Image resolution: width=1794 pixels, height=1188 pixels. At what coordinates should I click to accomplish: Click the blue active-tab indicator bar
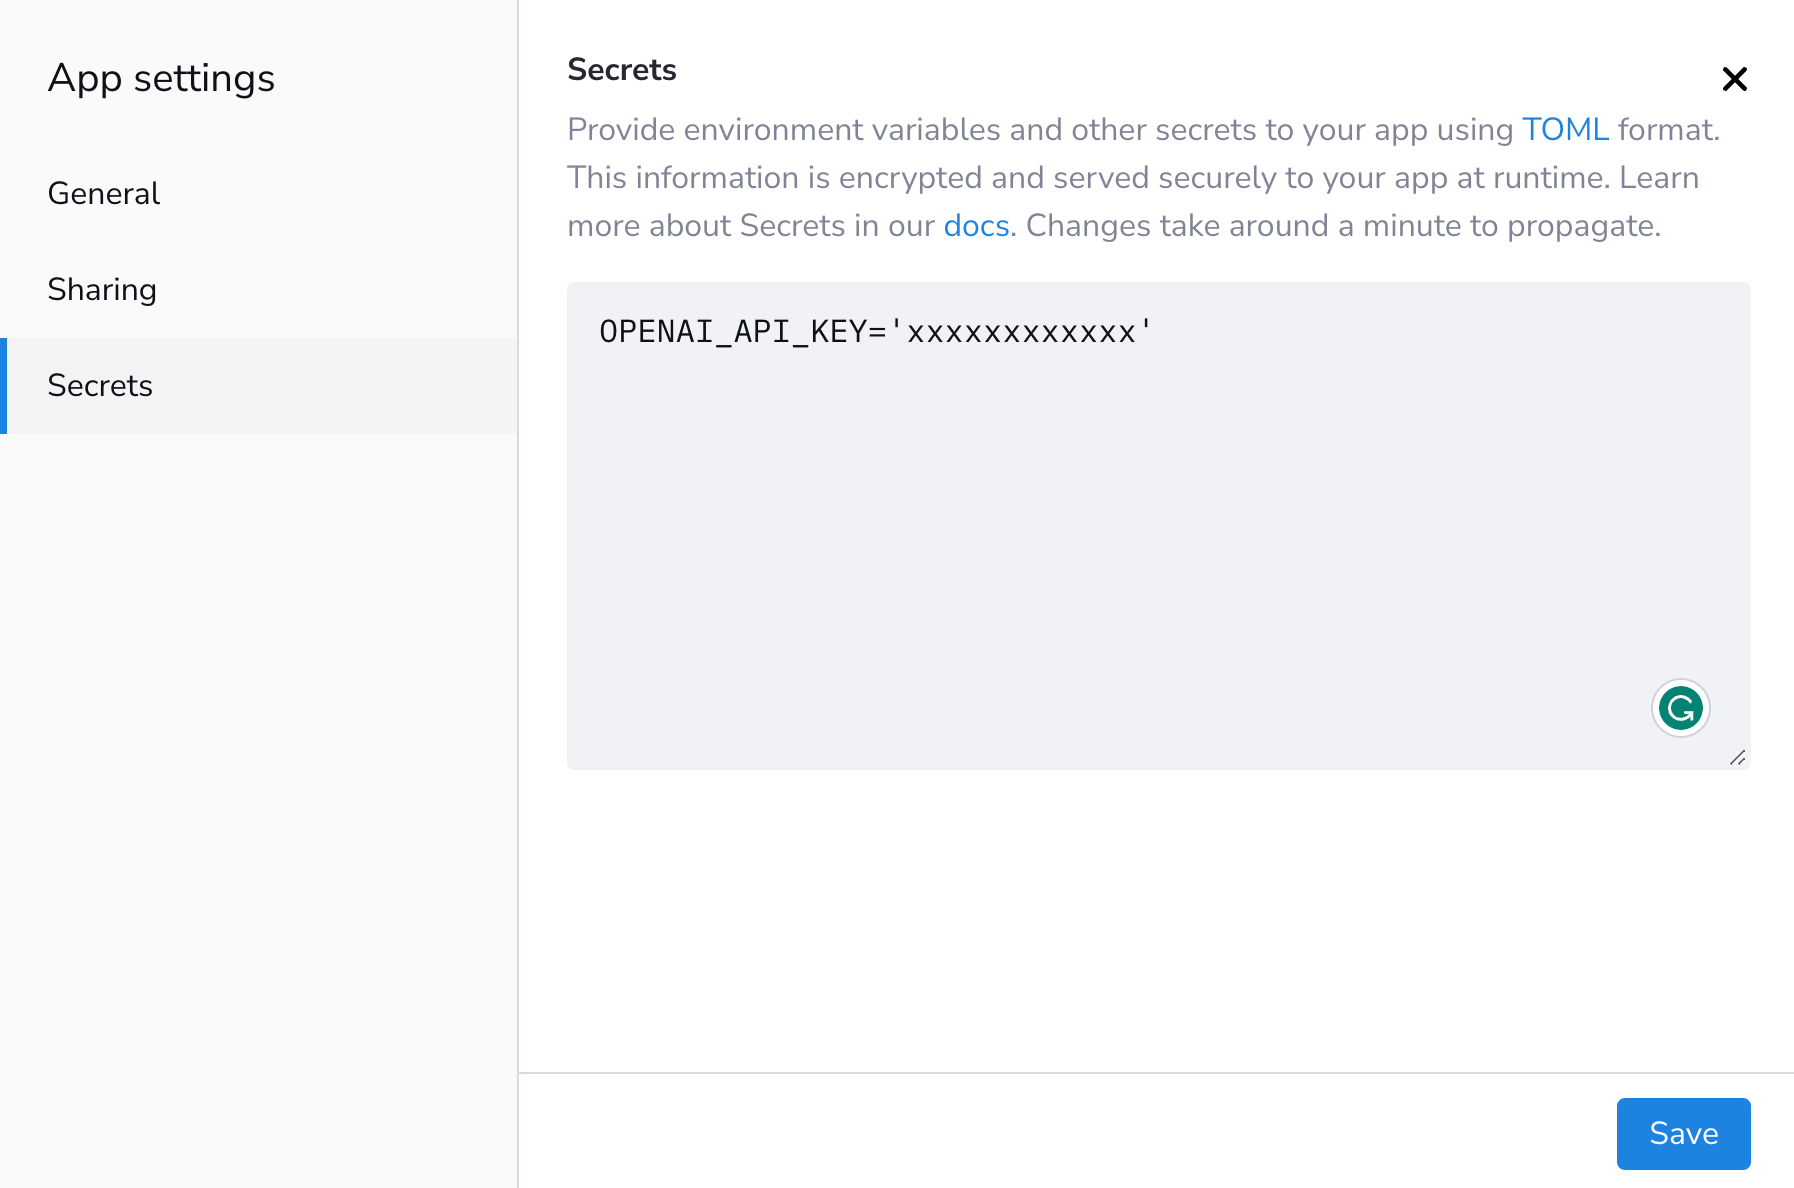pos(3,385)
